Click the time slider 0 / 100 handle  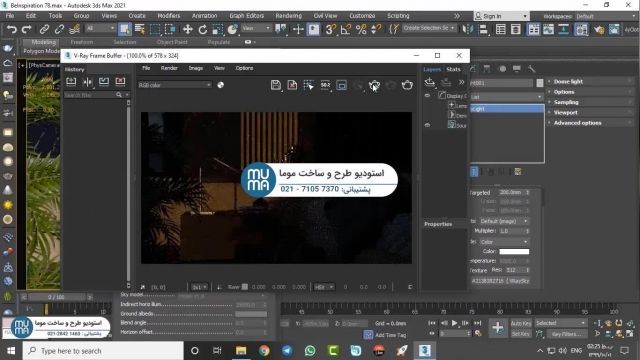pyautogui.click(x=56, y=297)
